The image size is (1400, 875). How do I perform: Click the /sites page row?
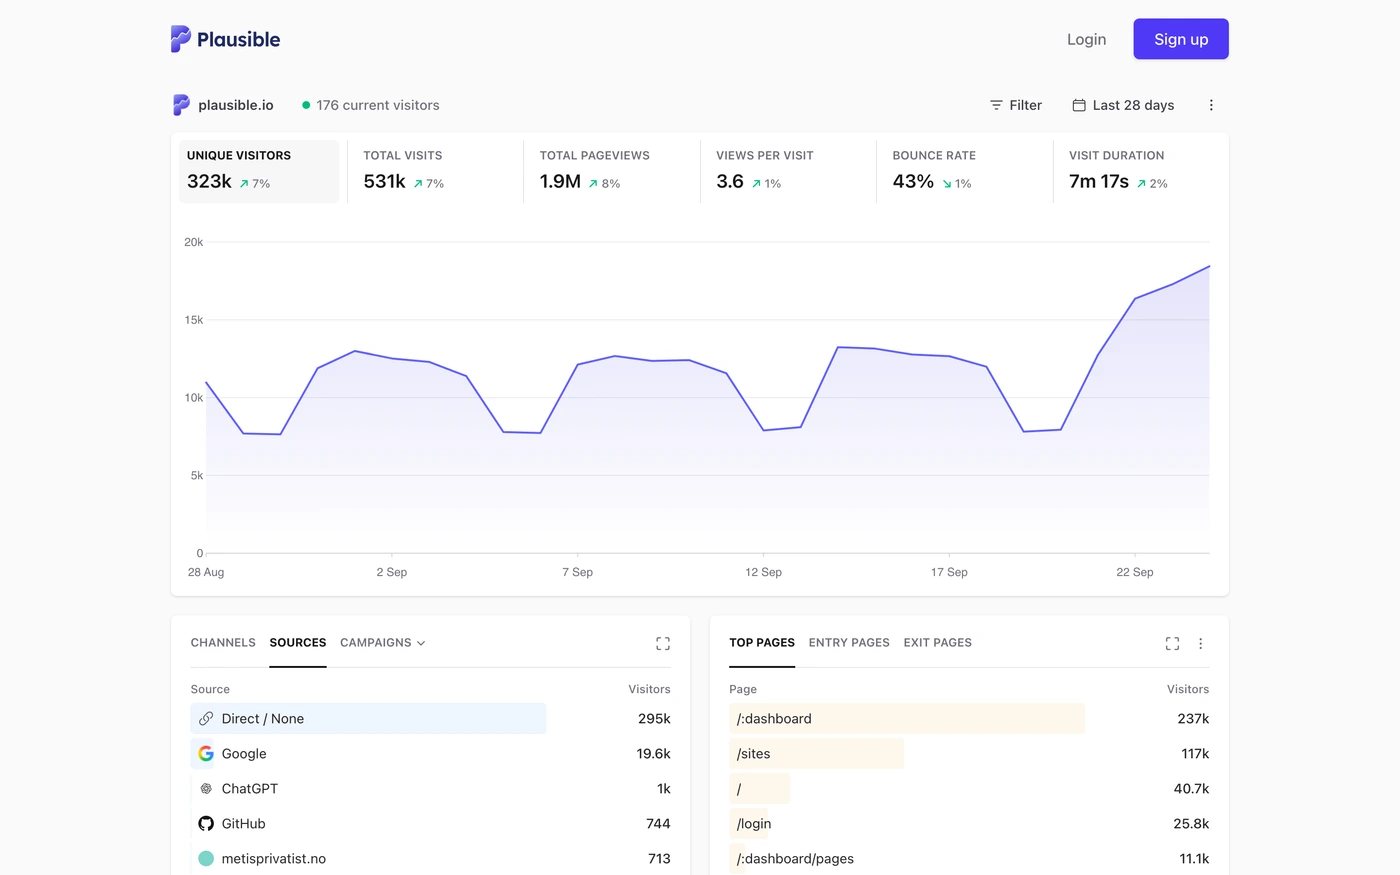[x=969, y=753]
